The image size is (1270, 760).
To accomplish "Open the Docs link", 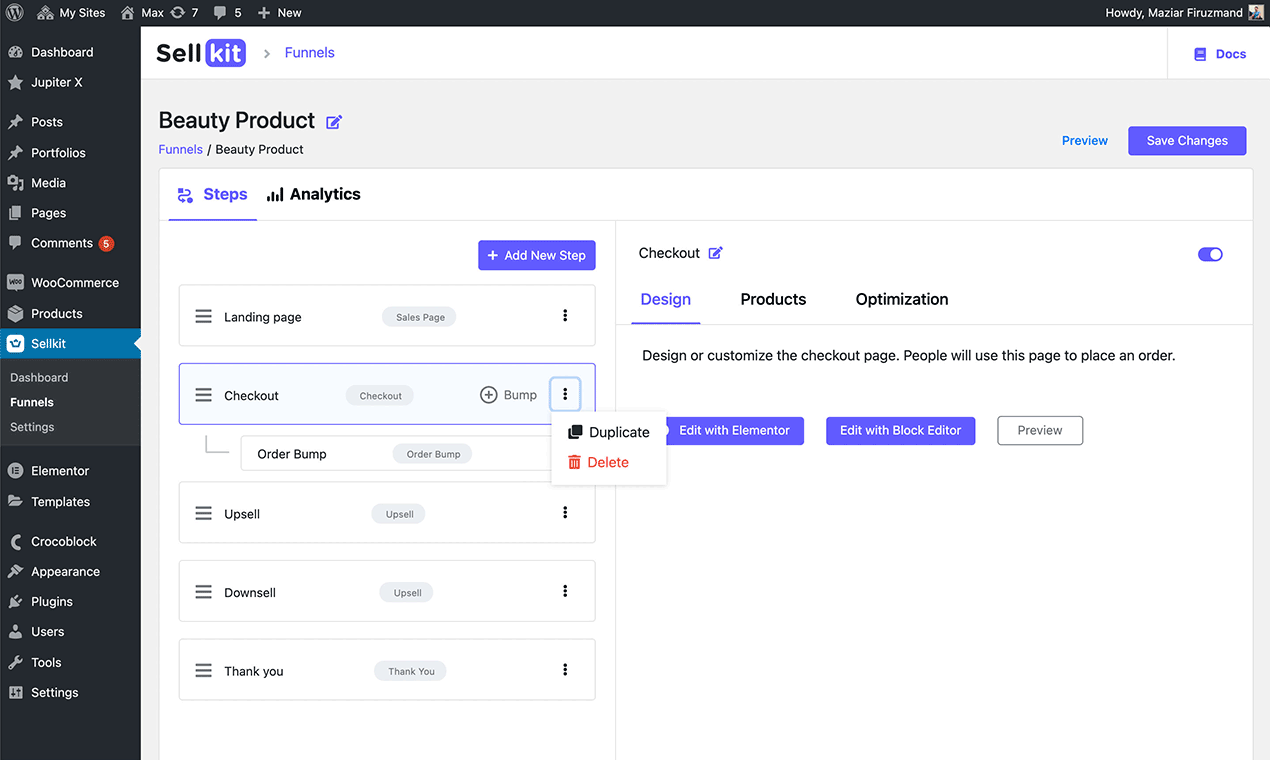I will [1220, 54].
